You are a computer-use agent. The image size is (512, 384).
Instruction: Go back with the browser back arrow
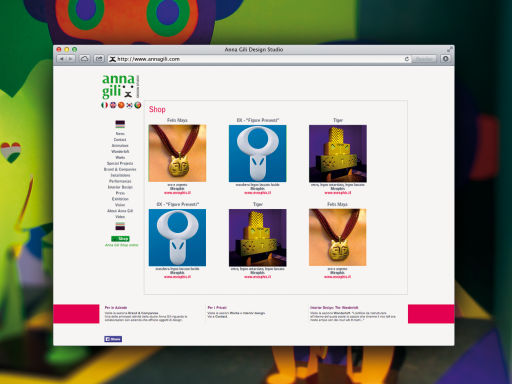click(x=62, y=59)
